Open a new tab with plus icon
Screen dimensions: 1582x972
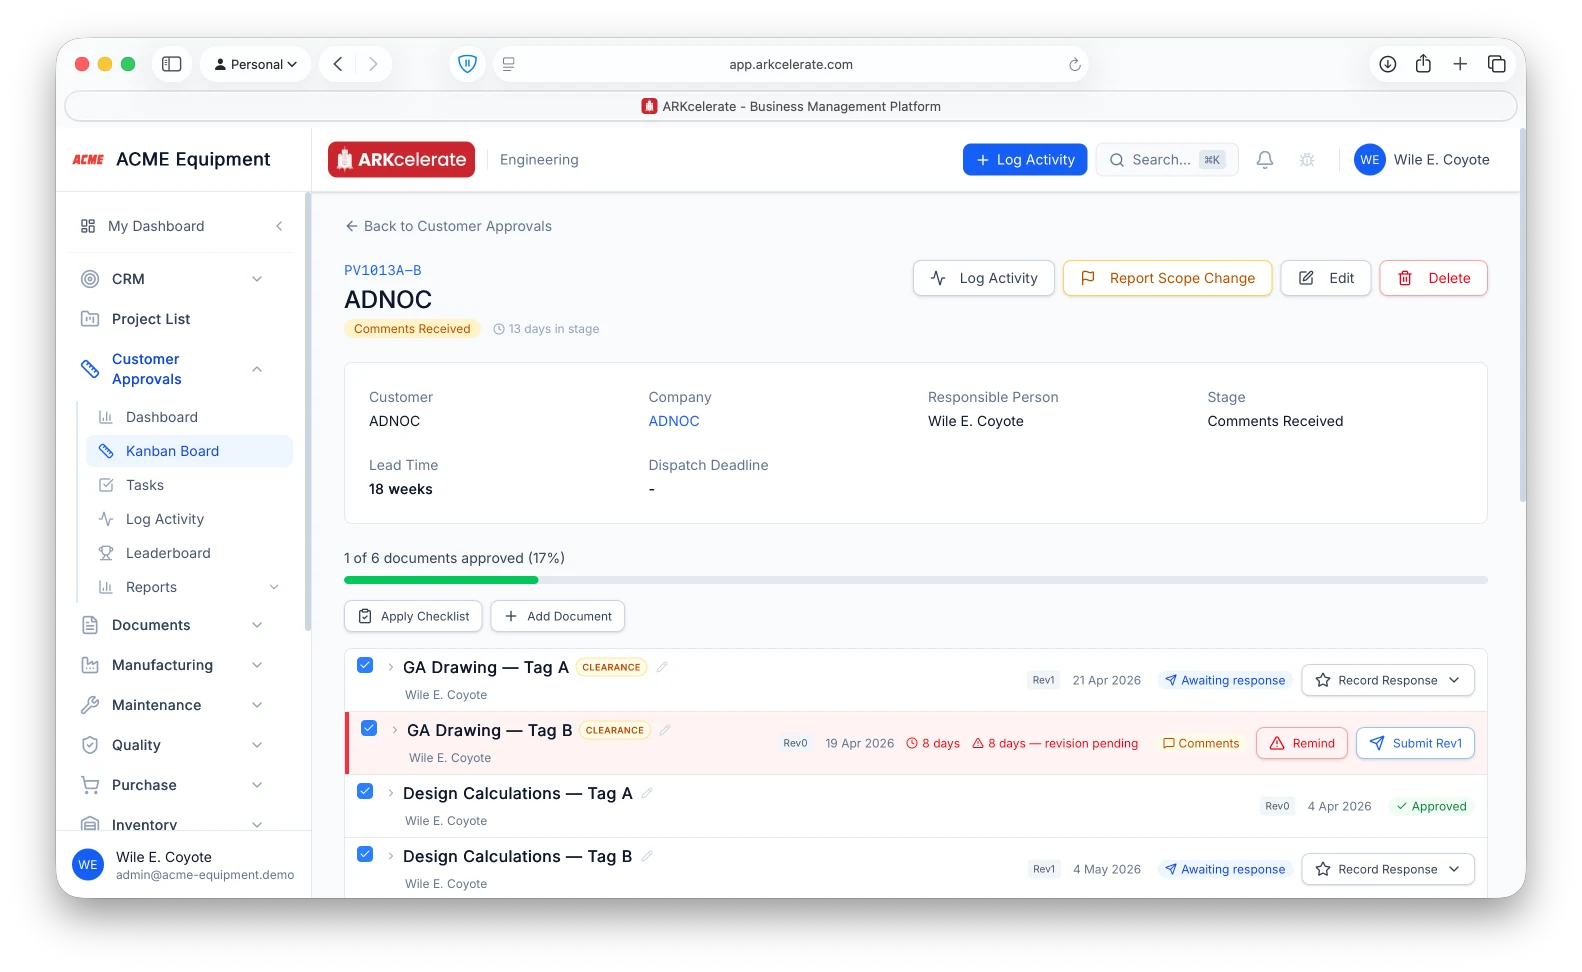pos(1460,64)
